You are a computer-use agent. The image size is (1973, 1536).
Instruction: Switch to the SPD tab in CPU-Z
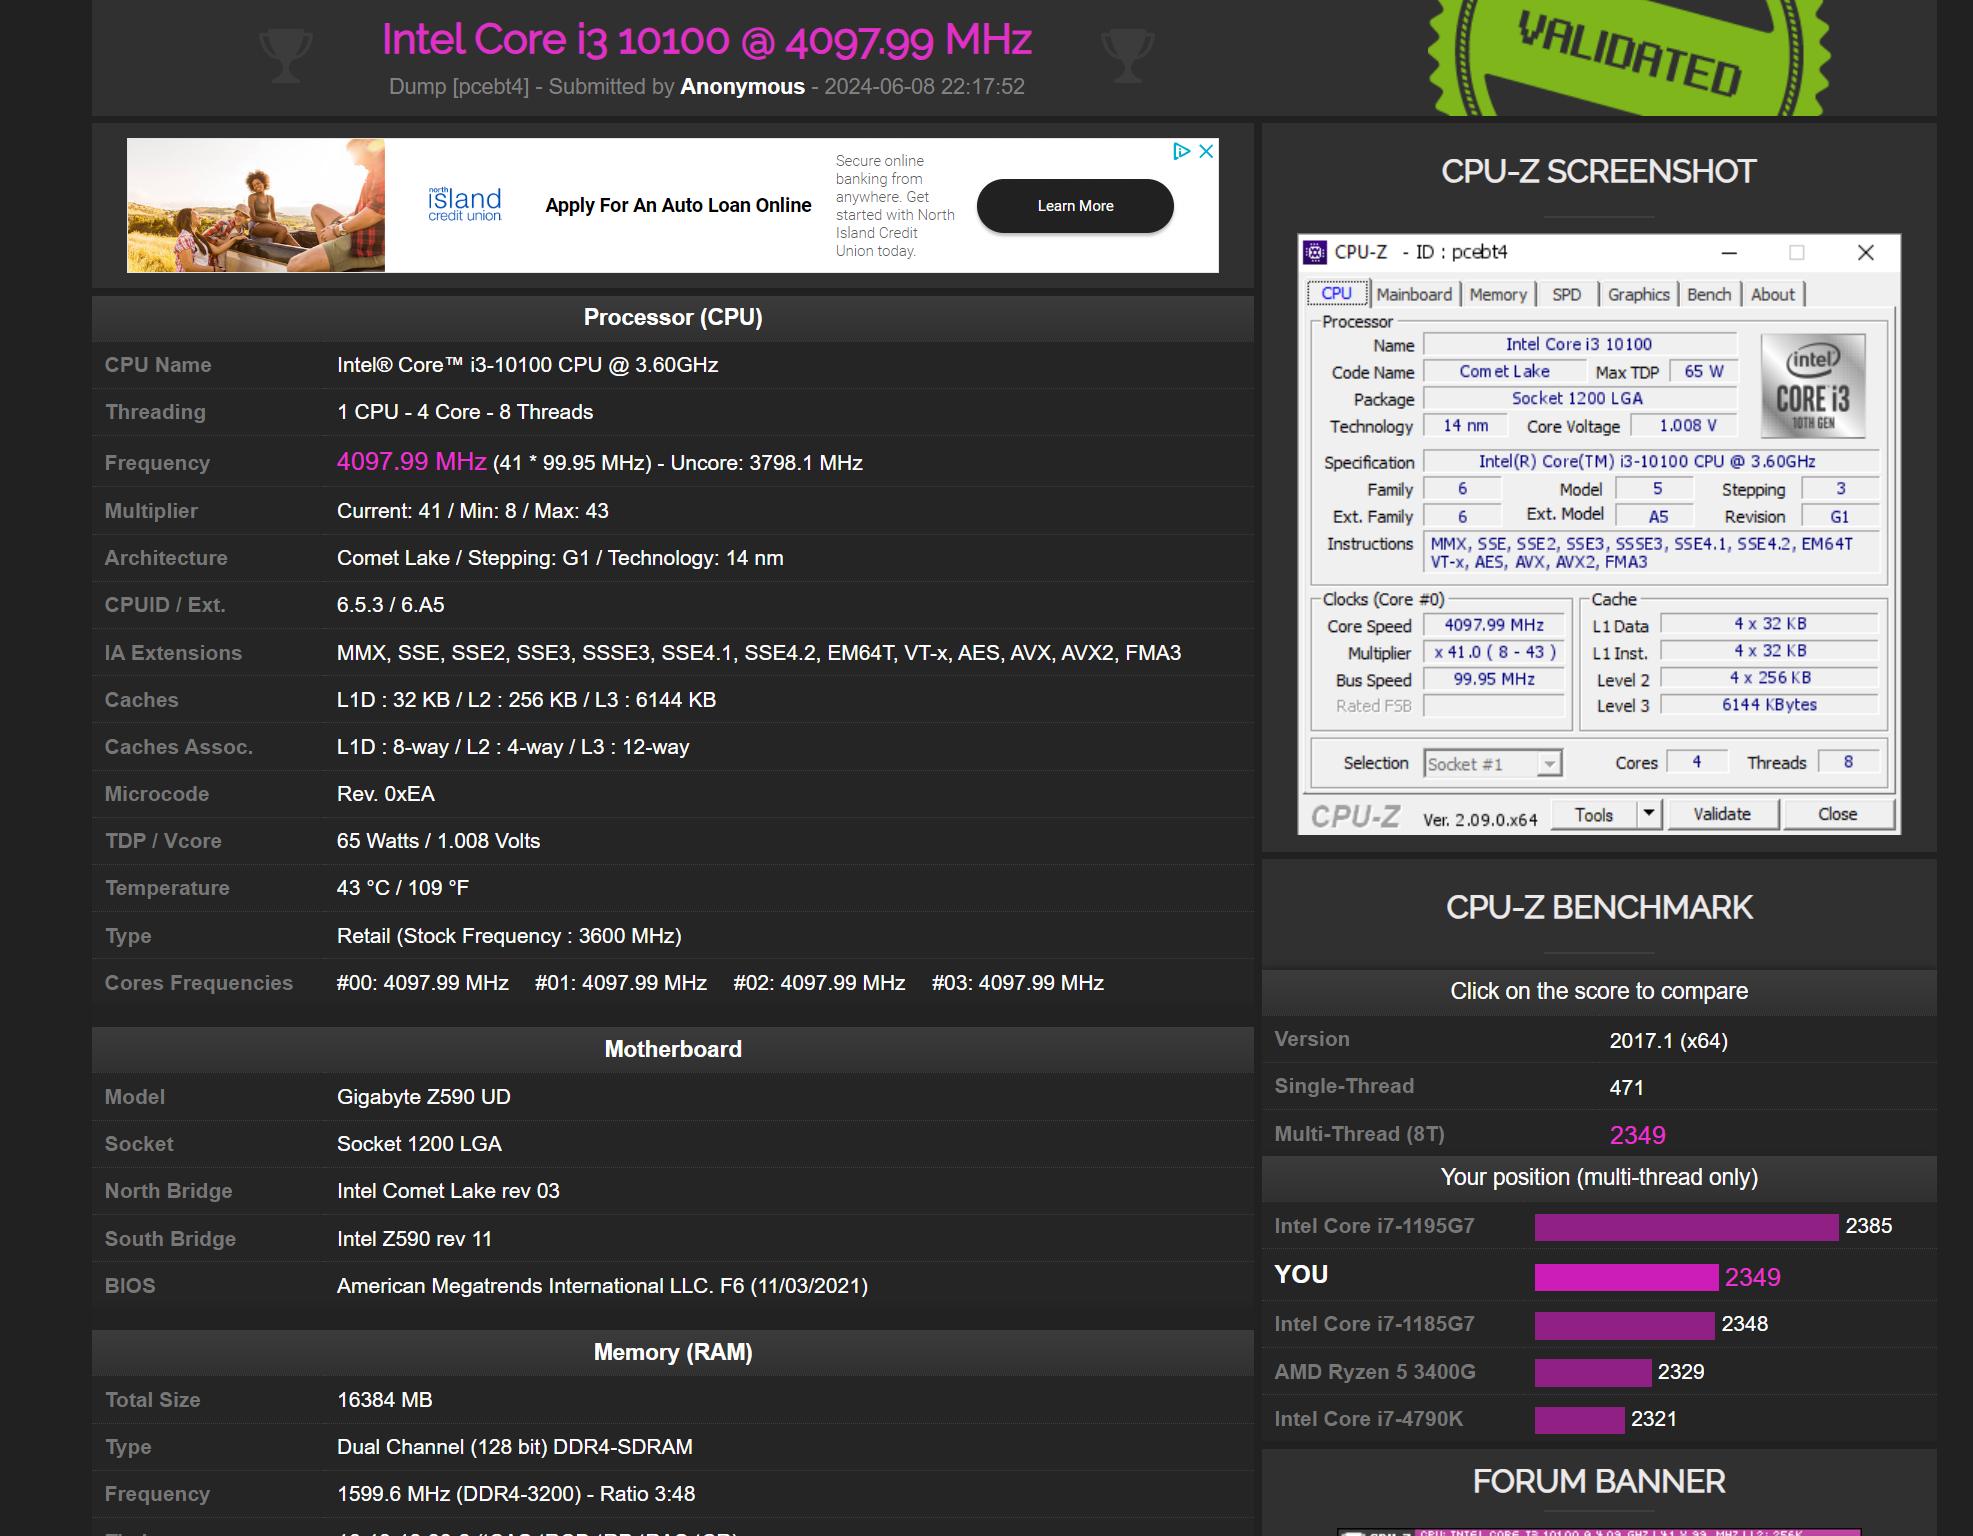point(1566,294)
